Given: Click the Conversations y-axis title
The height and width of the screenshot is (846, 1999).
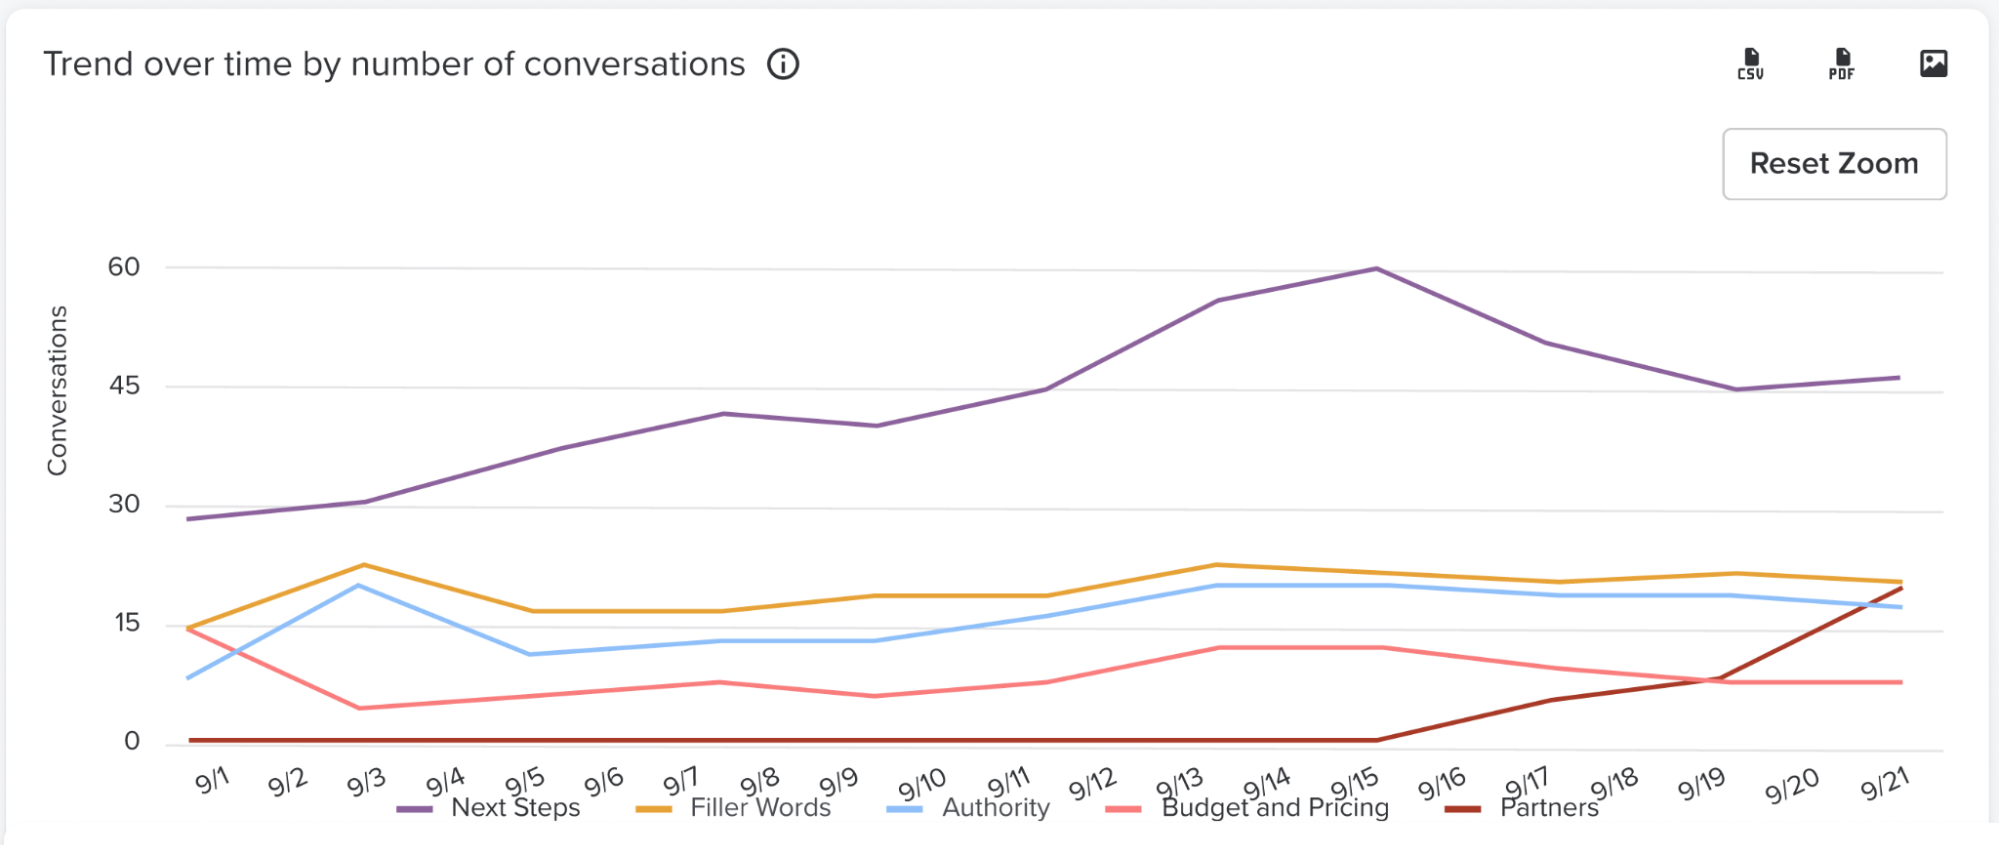Looking at the screenshot, I should tap(58, 390).
